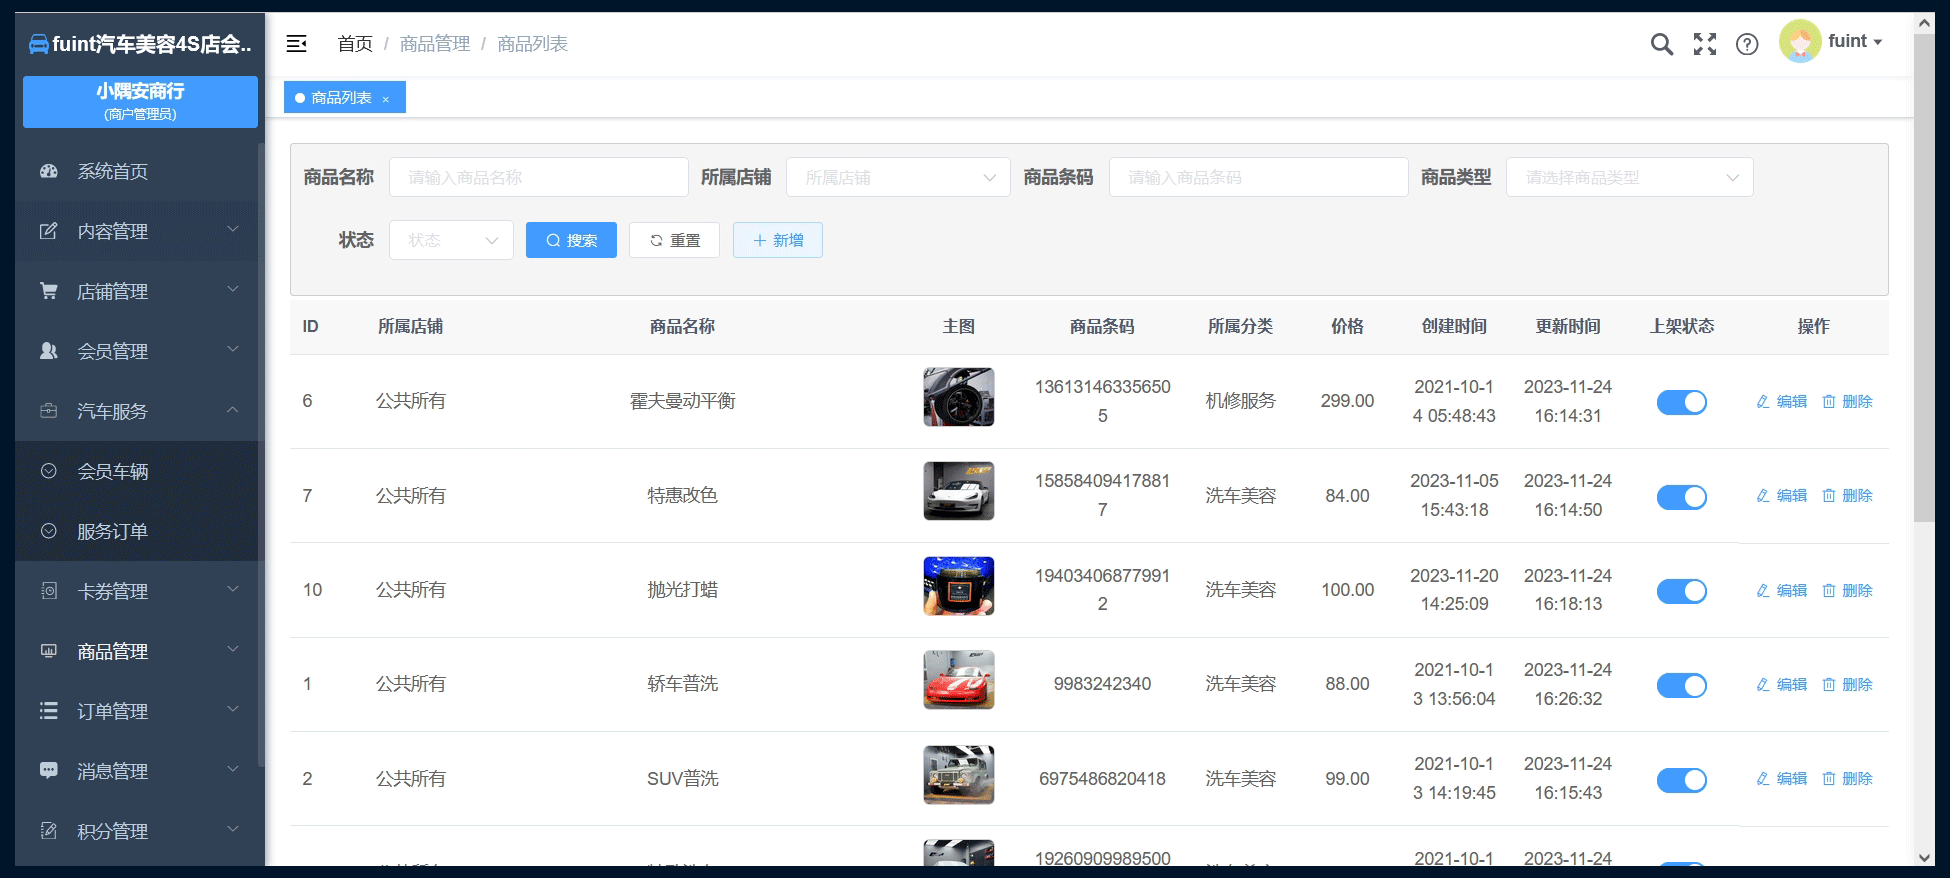The width and height of the screenshot is (1950, 878).
Task: Toggle shelf status for 特惠改色
Action: pyautogui.click(x=1681, y=497)
